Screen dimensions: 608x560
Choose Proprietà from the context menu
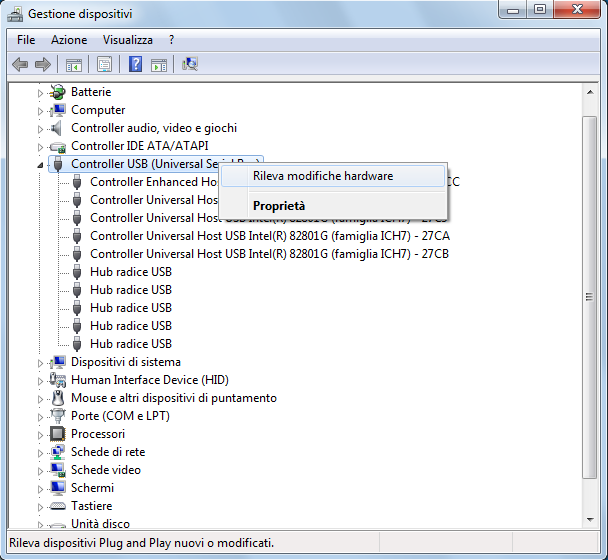[x=333, y=206]
